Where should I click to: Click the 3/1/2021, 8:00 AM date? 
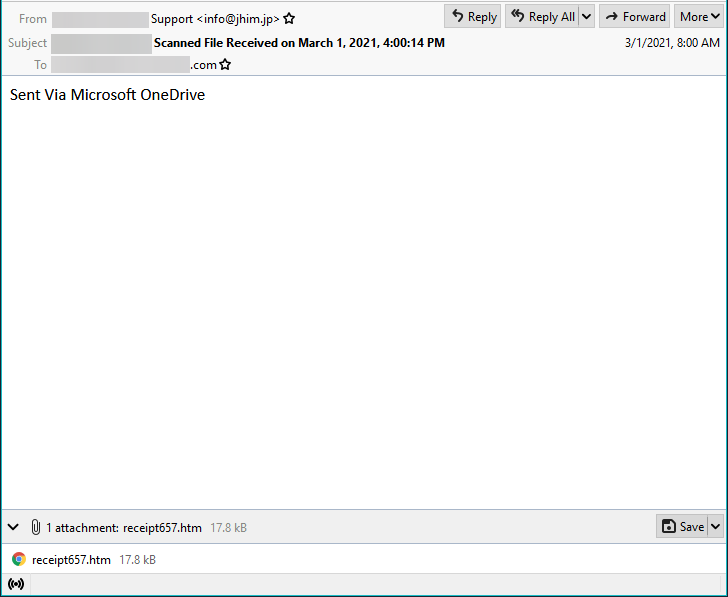click(x=671, y=43)
